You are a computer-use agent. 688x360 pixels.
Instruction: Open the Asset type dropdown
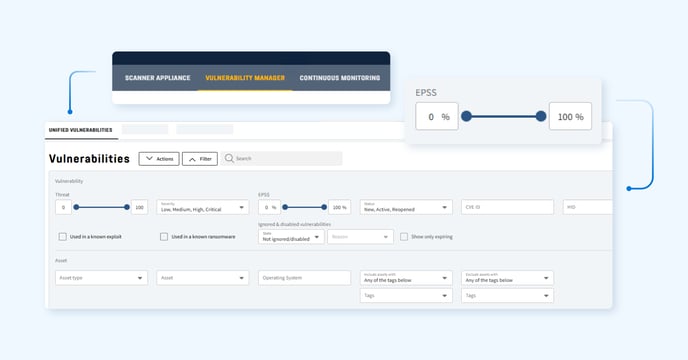[101, 278]
